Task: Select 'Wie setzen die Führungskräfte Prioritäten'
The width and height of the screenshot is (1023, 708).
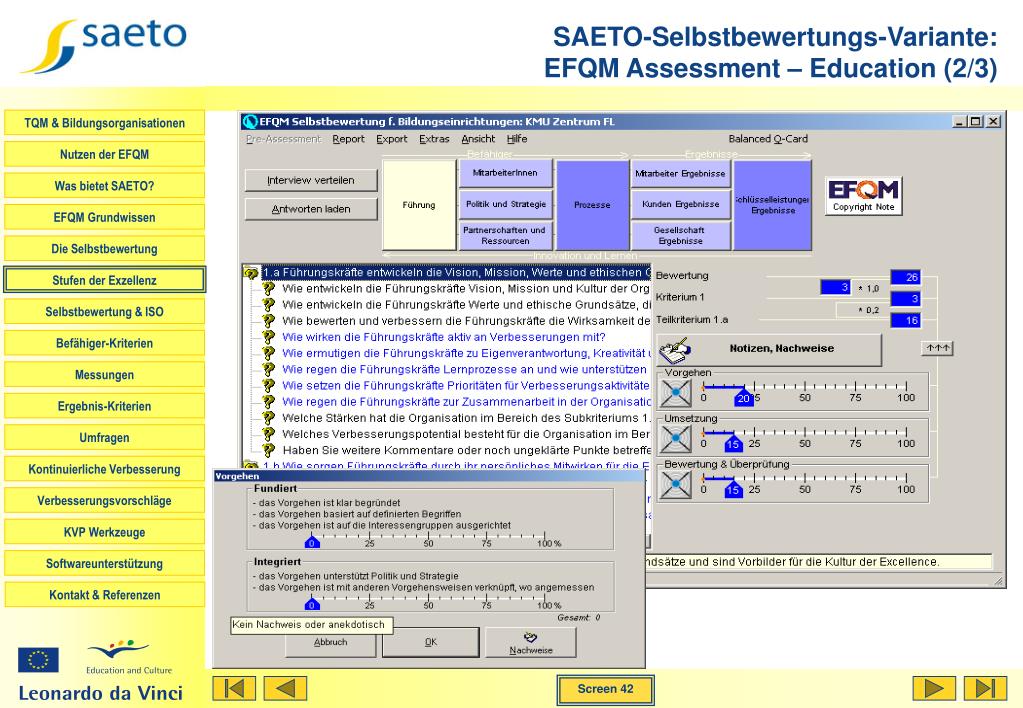Action: tap(465, 386)
